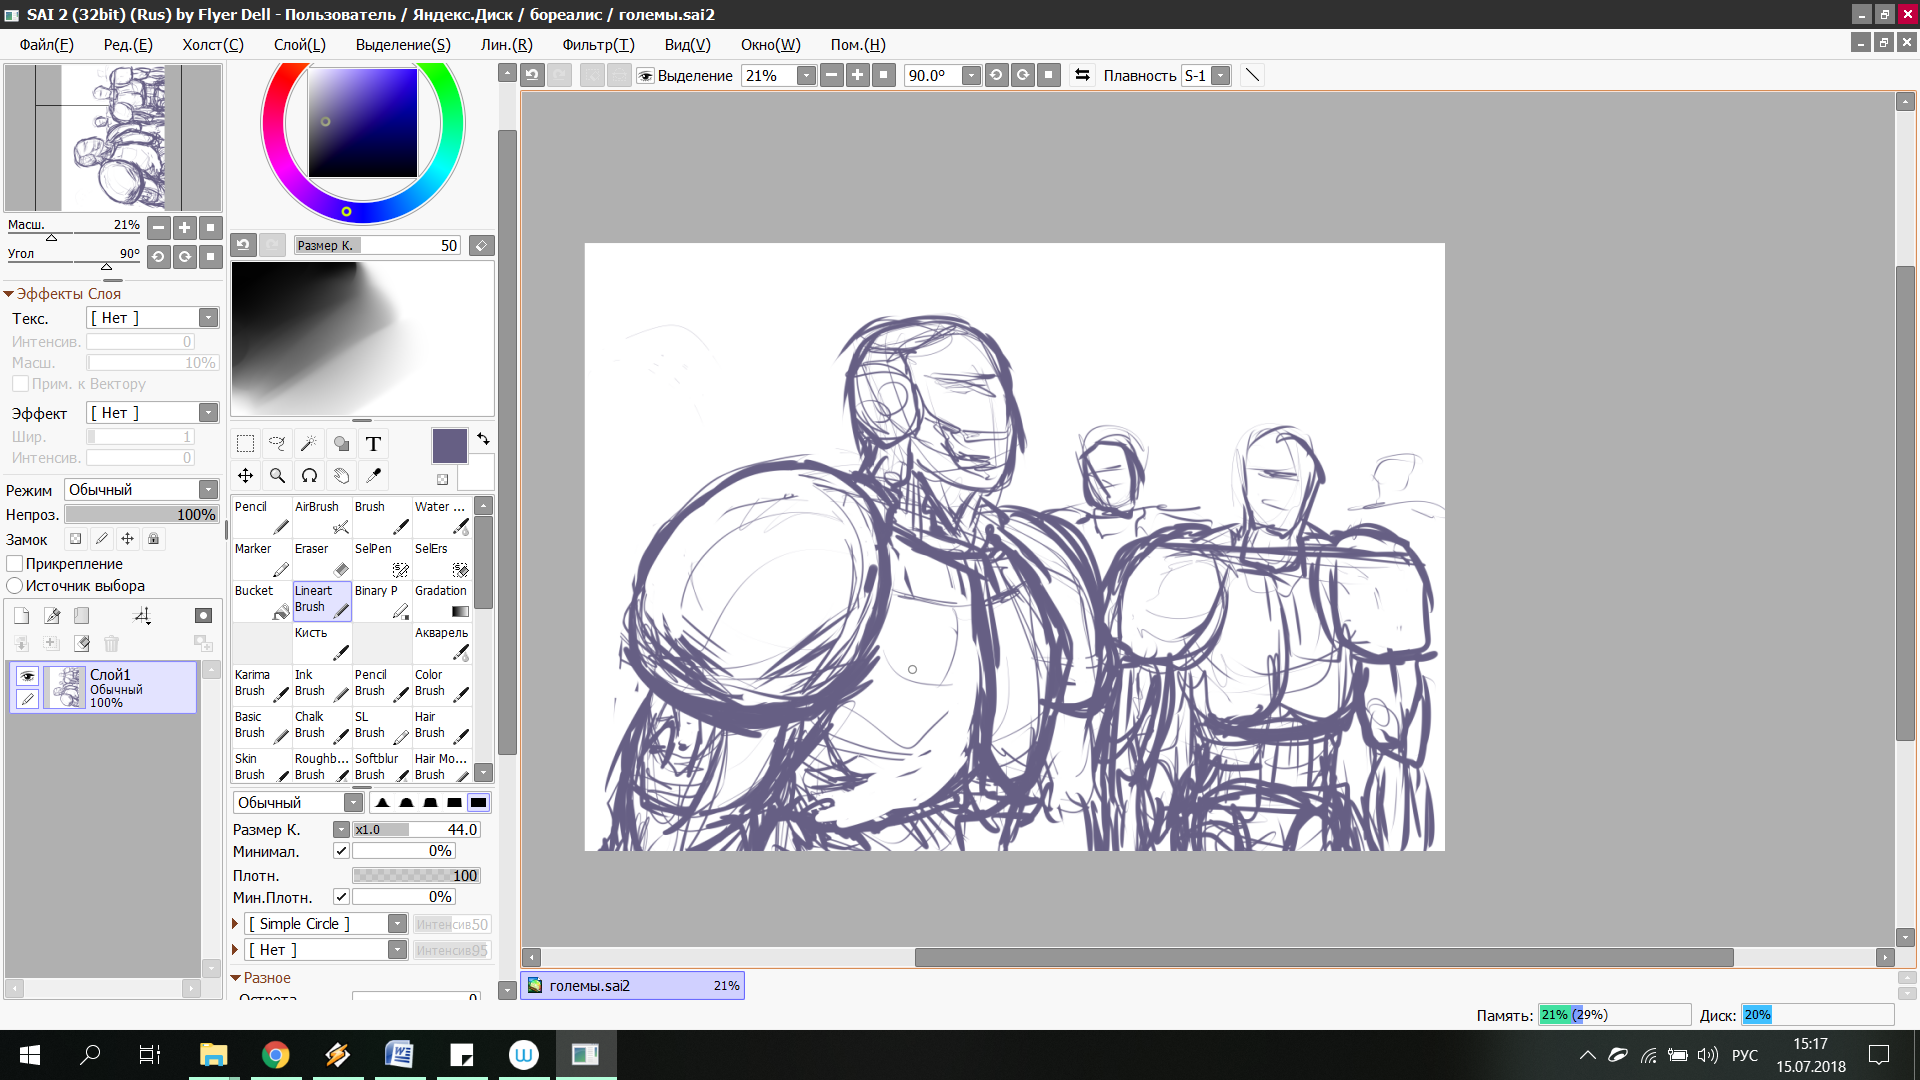
Task: Click the foreground color swatch
Action: tap(449, 446)
